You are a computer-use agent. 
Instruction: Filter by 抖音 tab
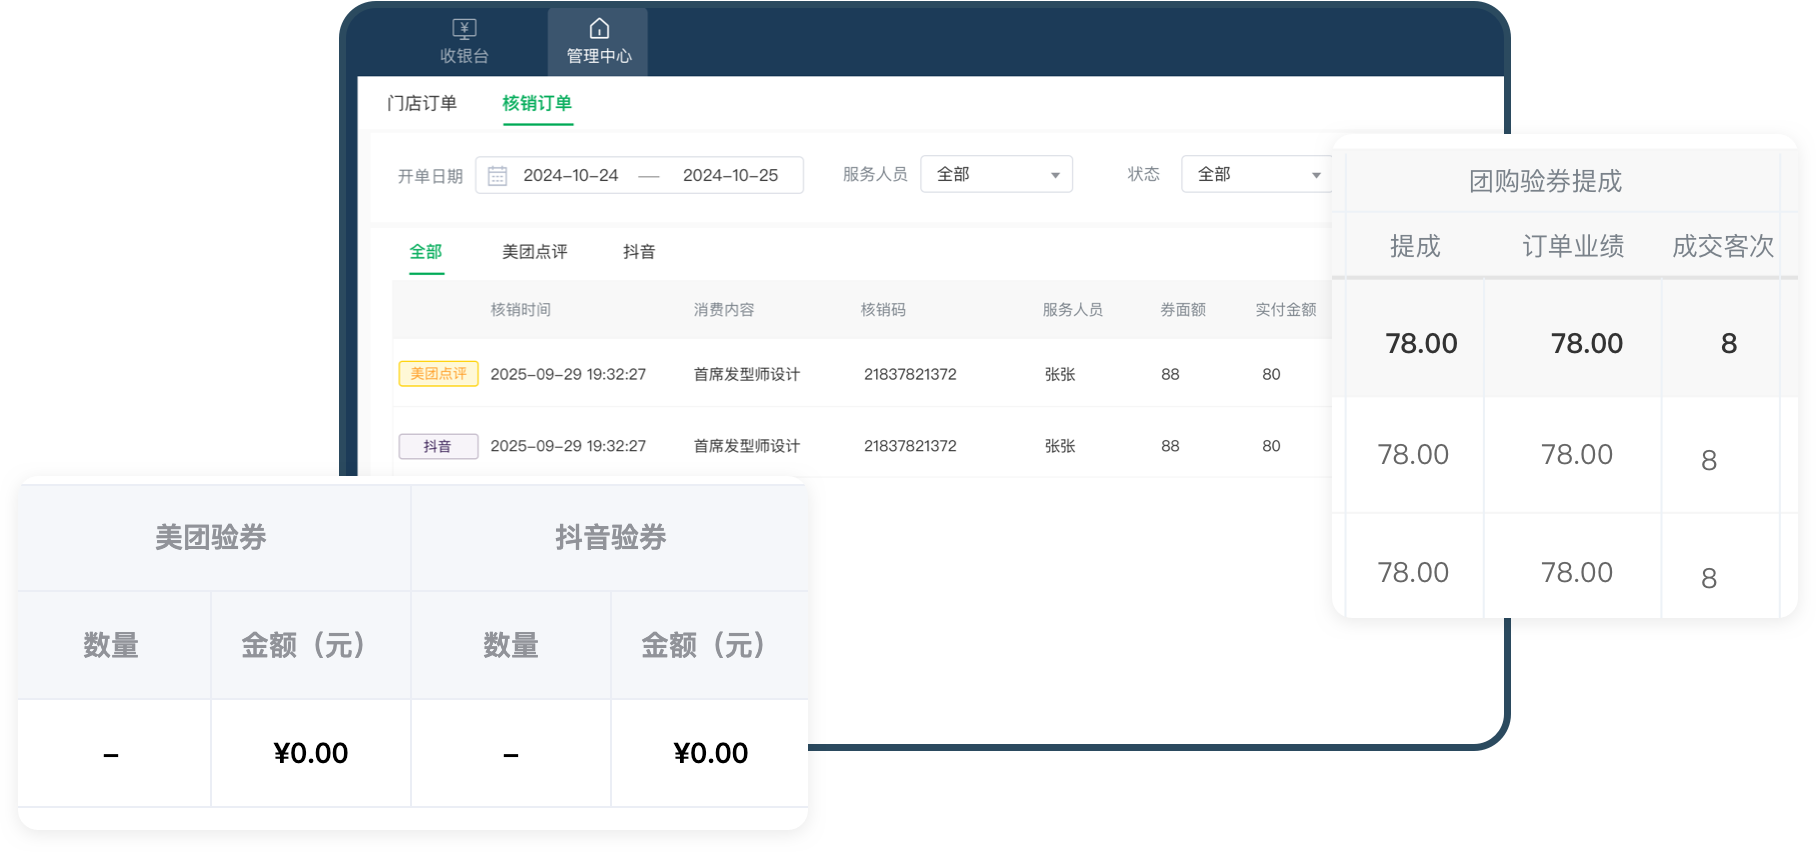tap(639, 251)
